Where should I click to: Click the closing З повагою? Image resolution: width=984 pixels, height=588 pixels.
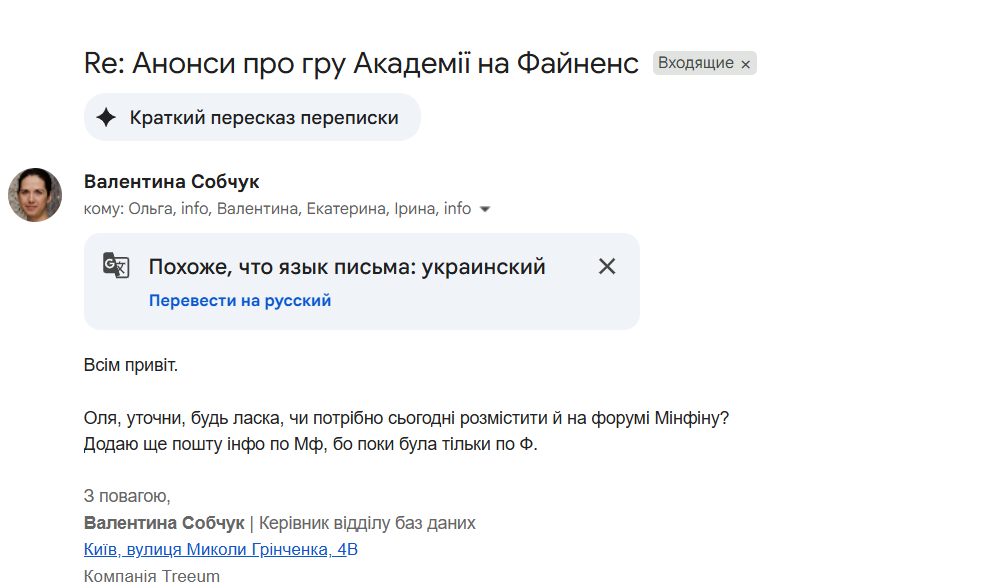[x=127, y=496]
